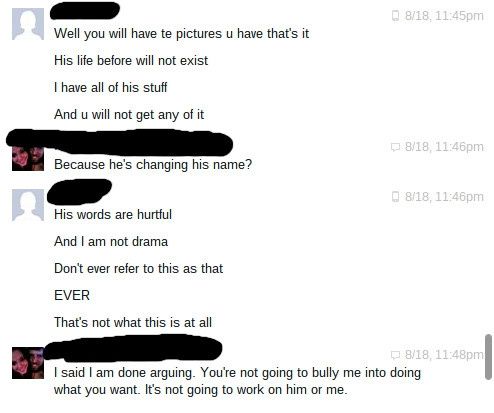Click the message 'Because he's changing his name?'
The height and width of the screenshot is (413, 494).
point(153,165)
